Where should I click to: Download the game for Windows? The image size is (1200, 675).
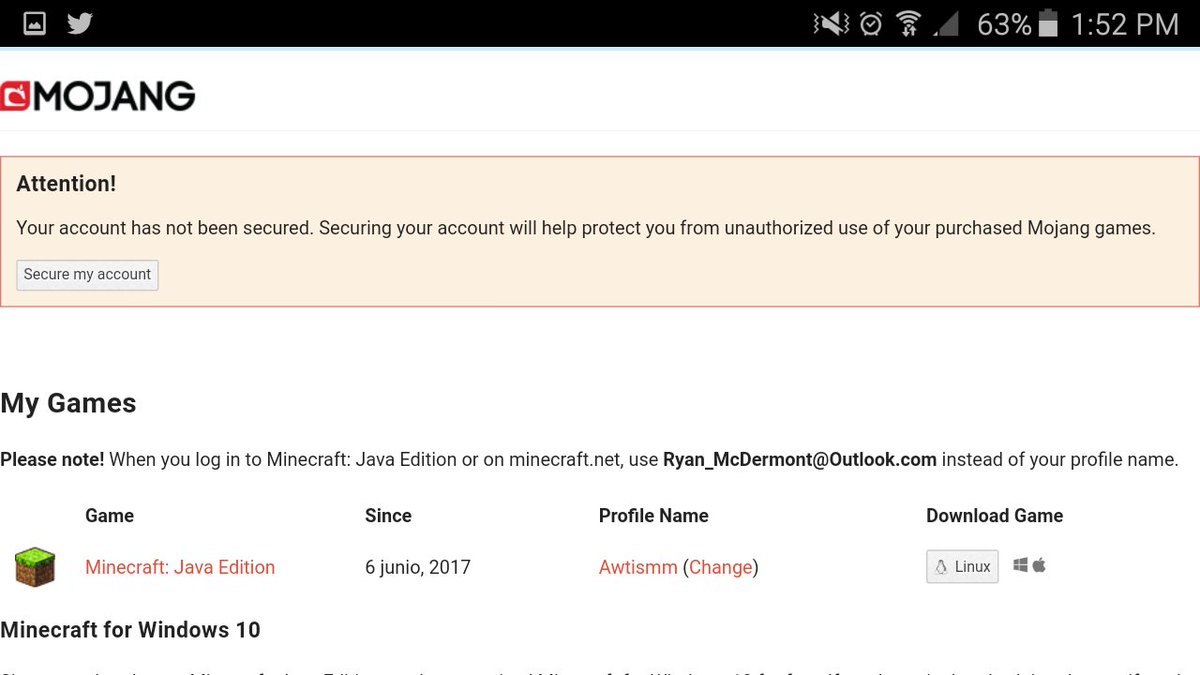(1020, 566)
